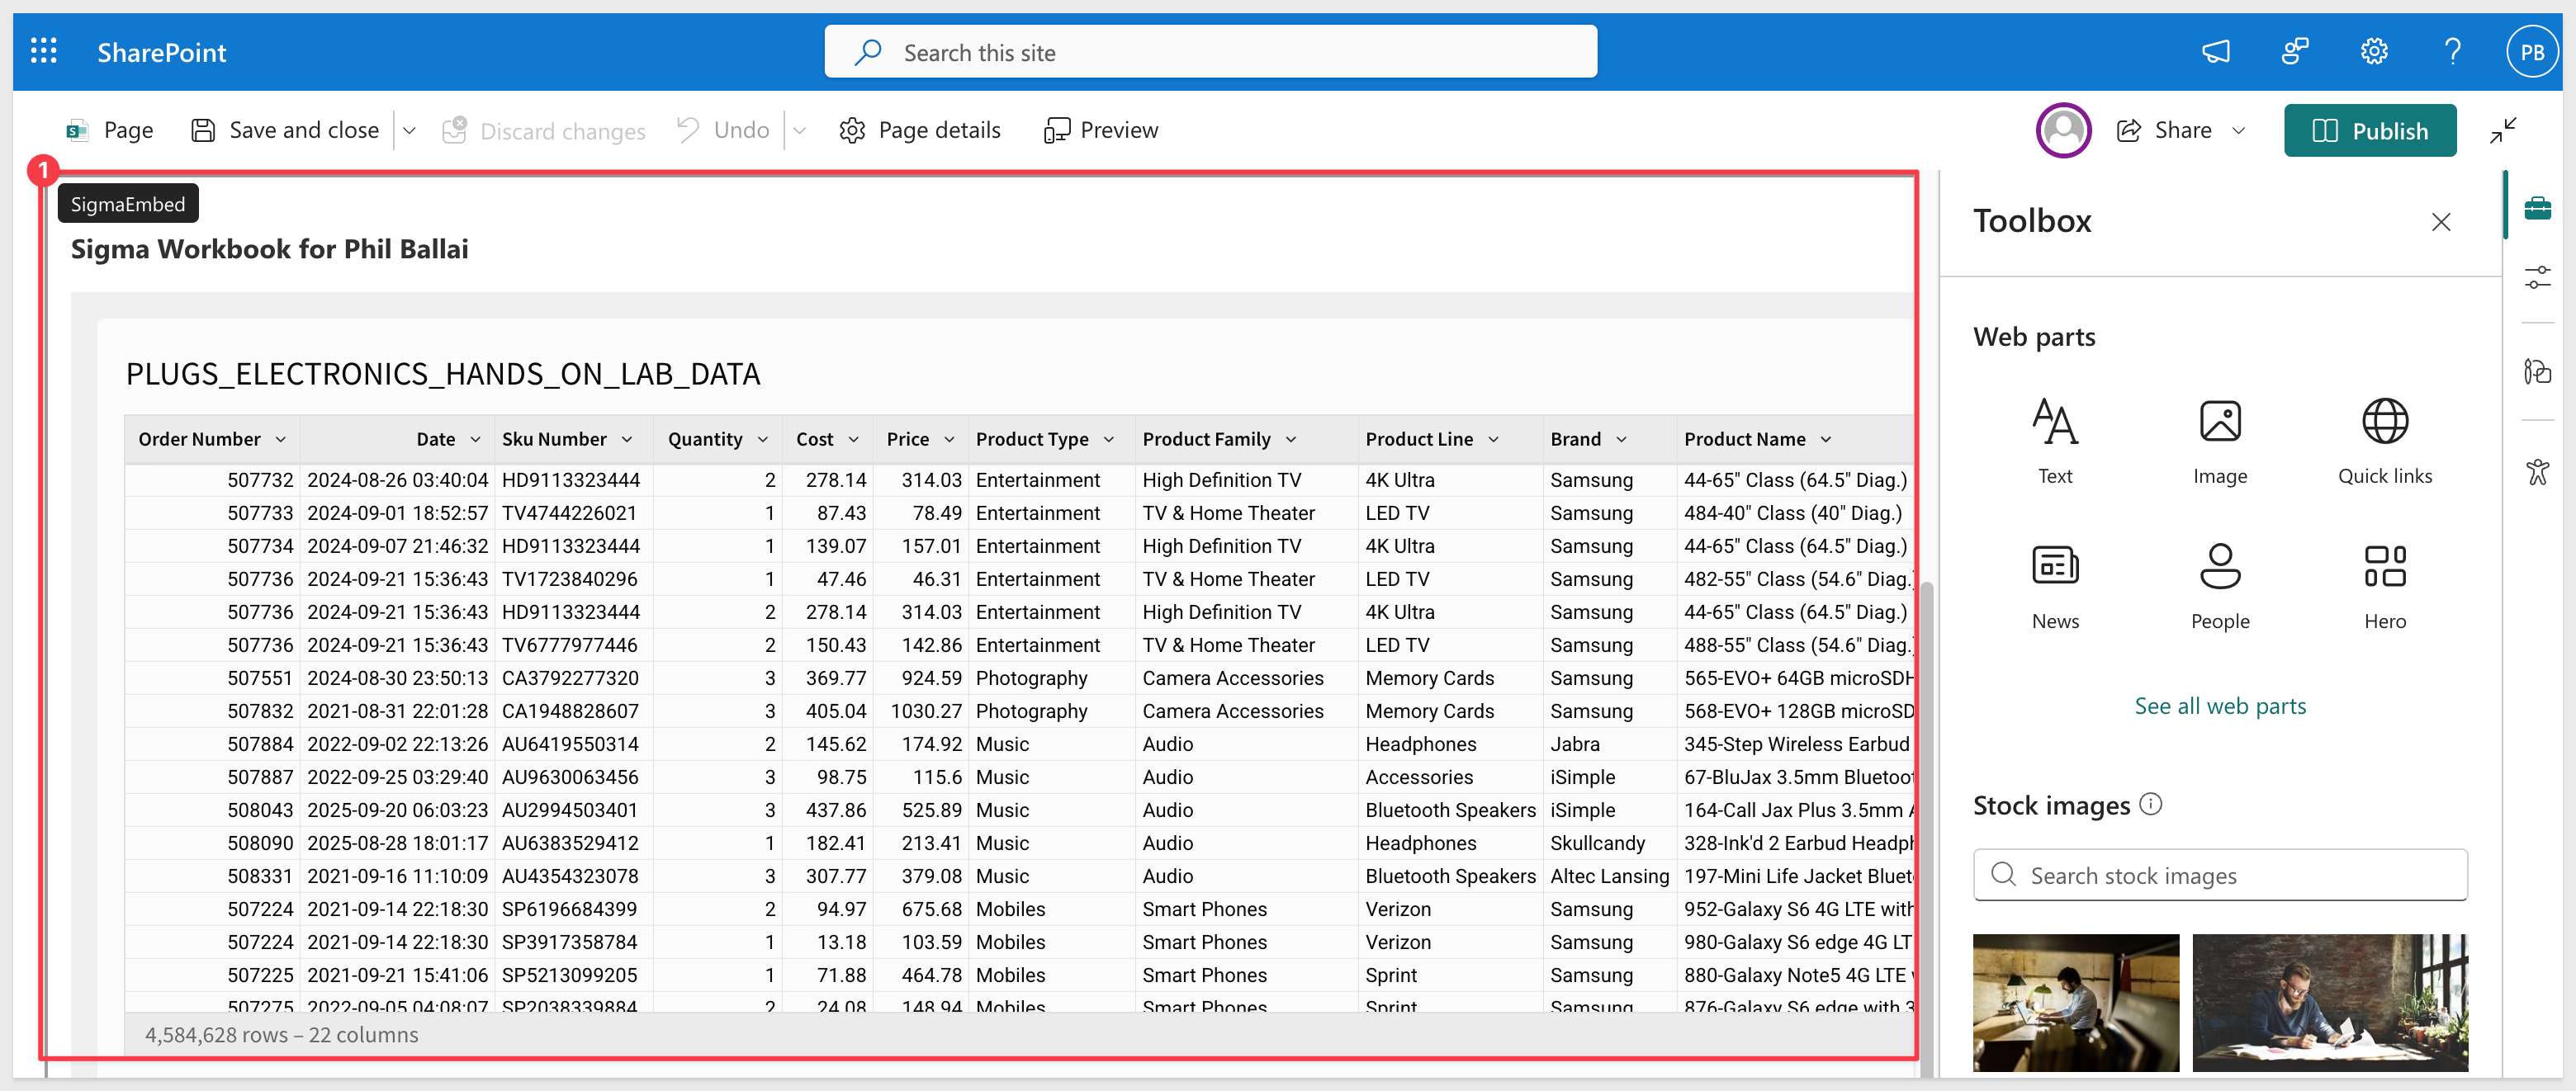Focus the Search stock images field

2220,875
